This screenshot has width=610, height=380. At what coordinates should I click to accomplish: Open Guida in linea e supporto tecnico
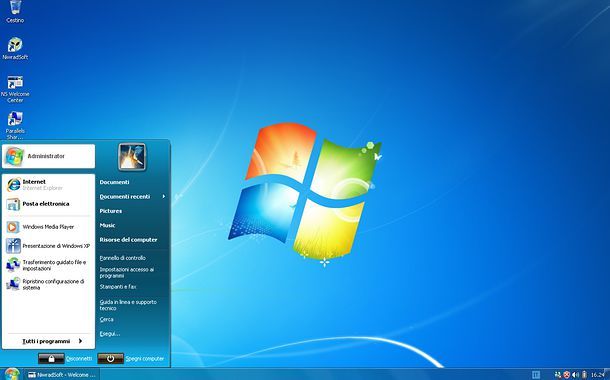(128, 305)
